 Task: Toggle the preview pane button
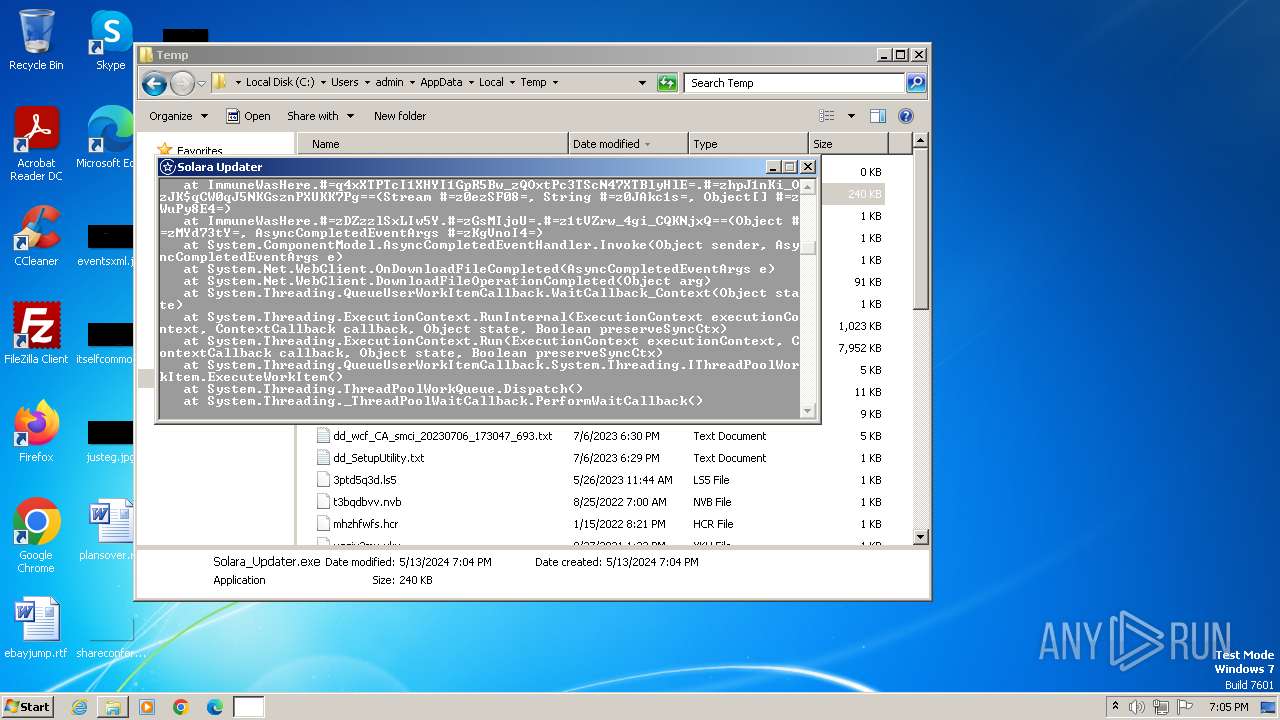877,116
